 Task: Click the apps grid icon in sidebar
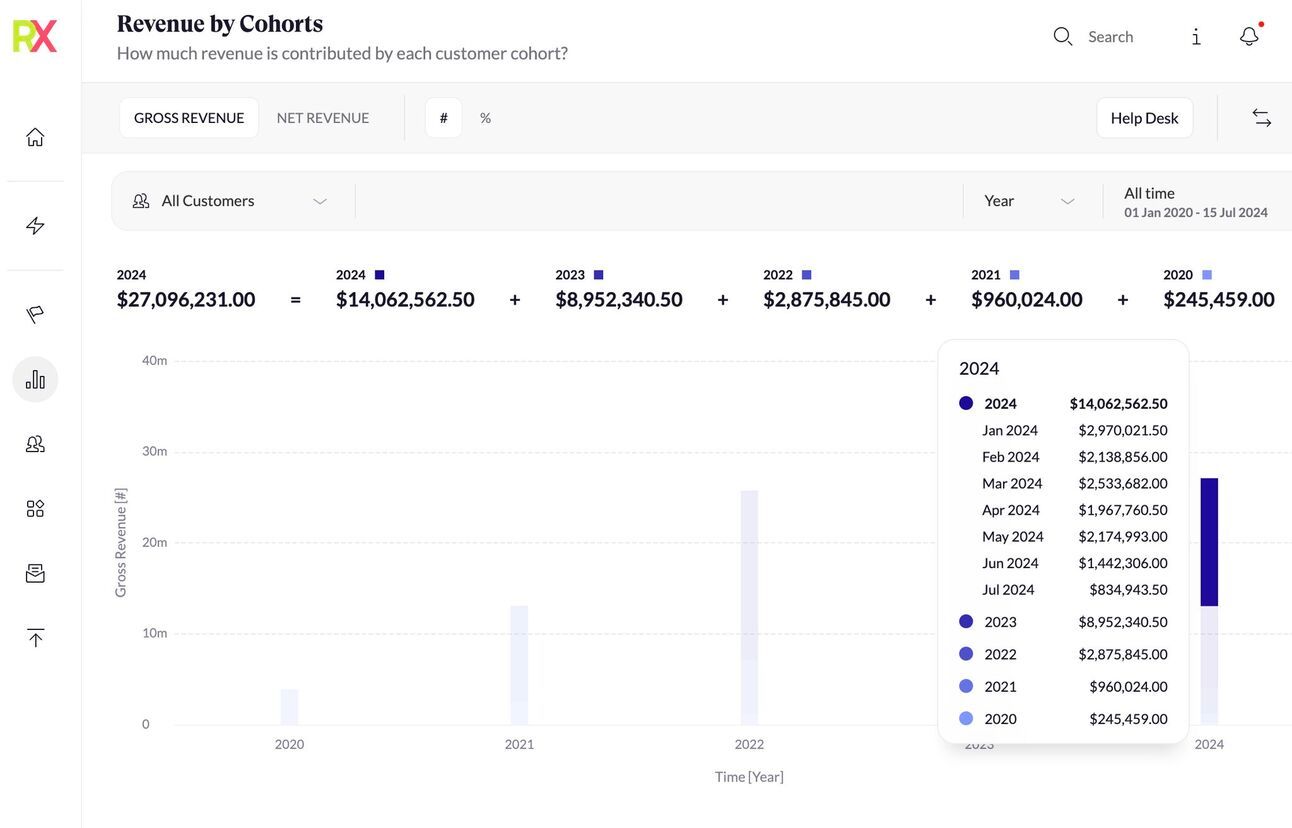click(x=35, y=509)
